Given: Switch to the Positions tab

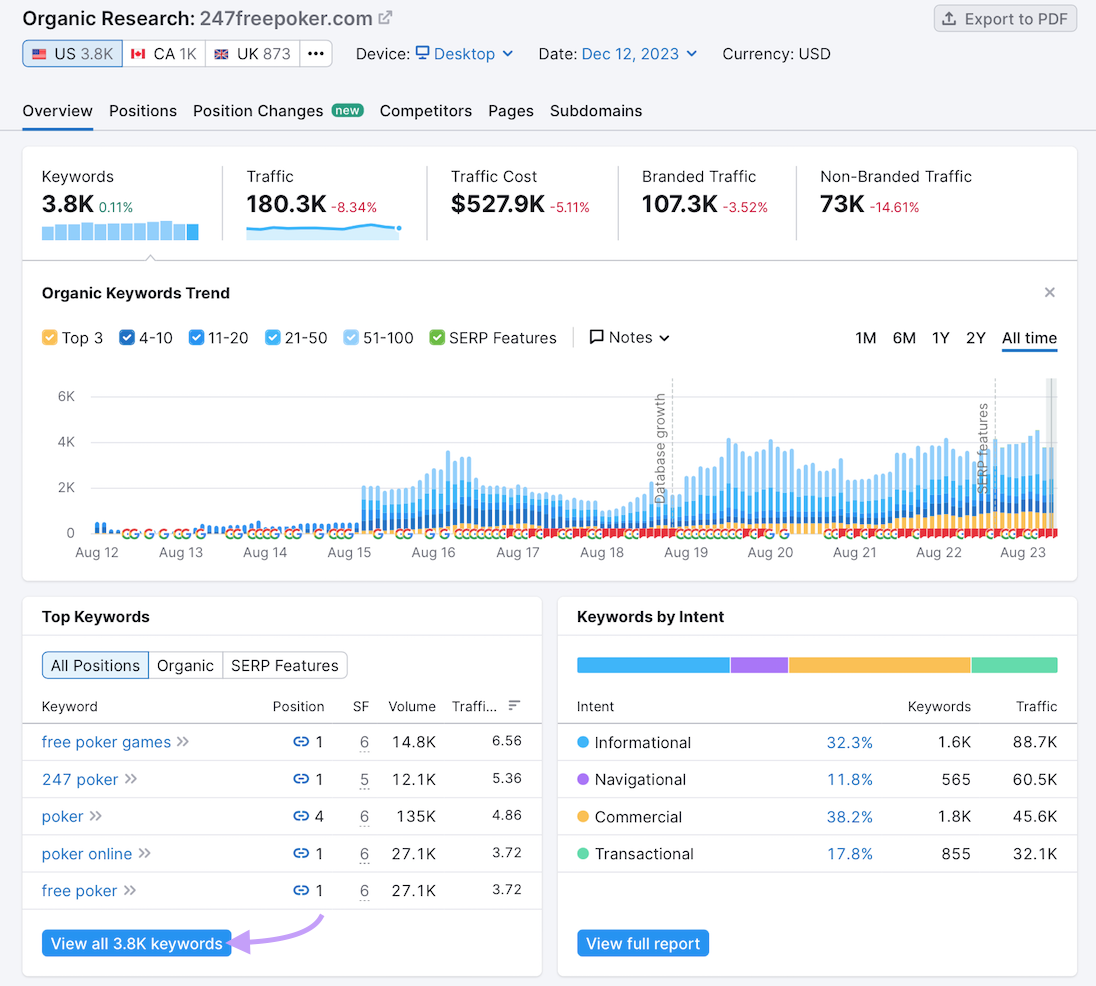Looking at the screenshot, I should click(142, 111).
